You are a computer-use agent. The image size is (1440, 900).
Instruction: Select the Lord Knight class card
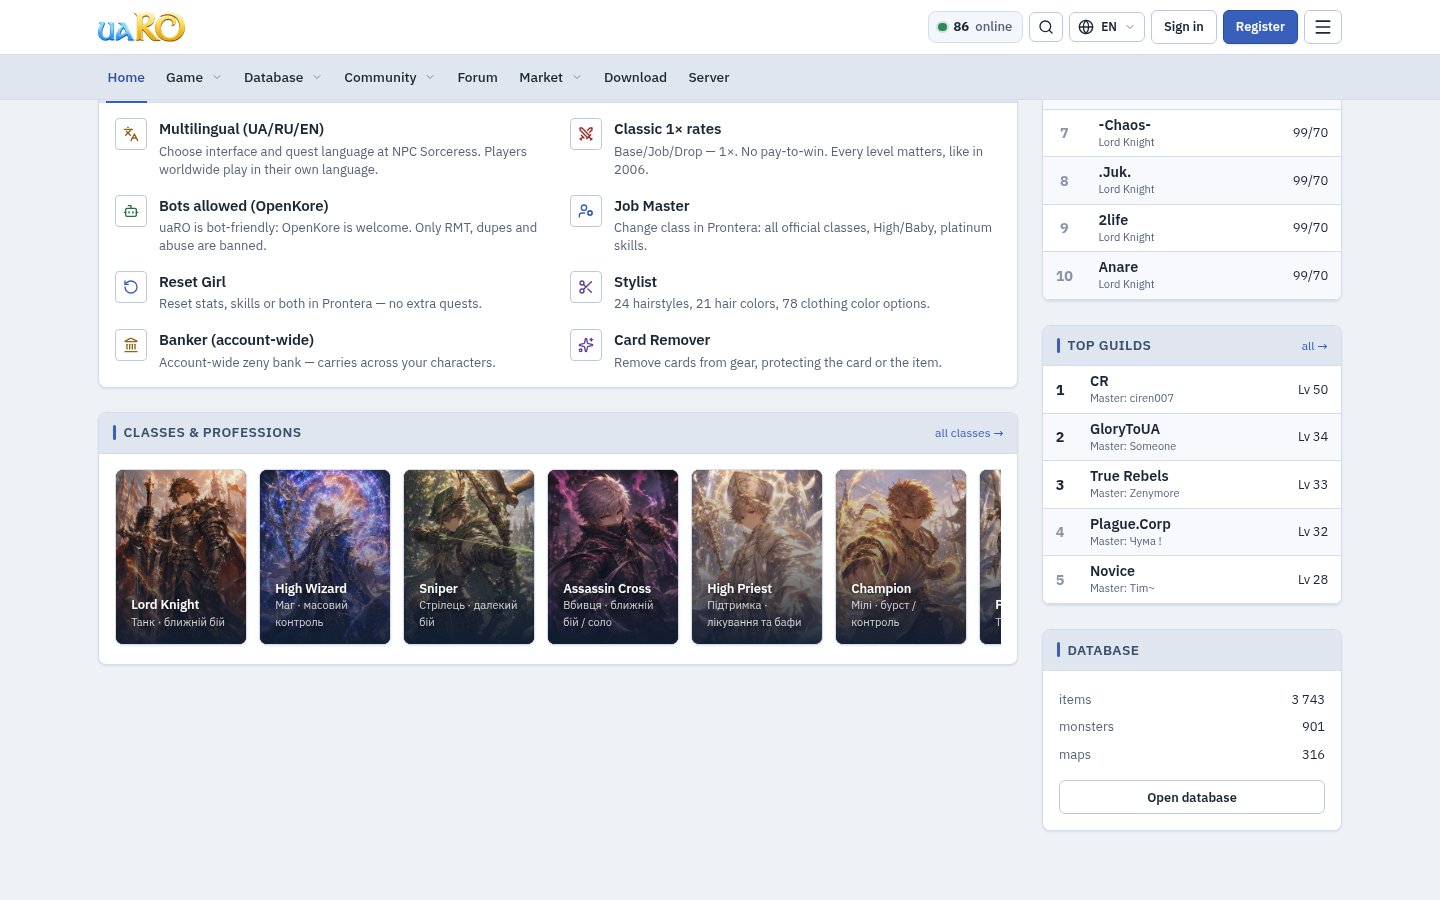[x=181, y=557]
